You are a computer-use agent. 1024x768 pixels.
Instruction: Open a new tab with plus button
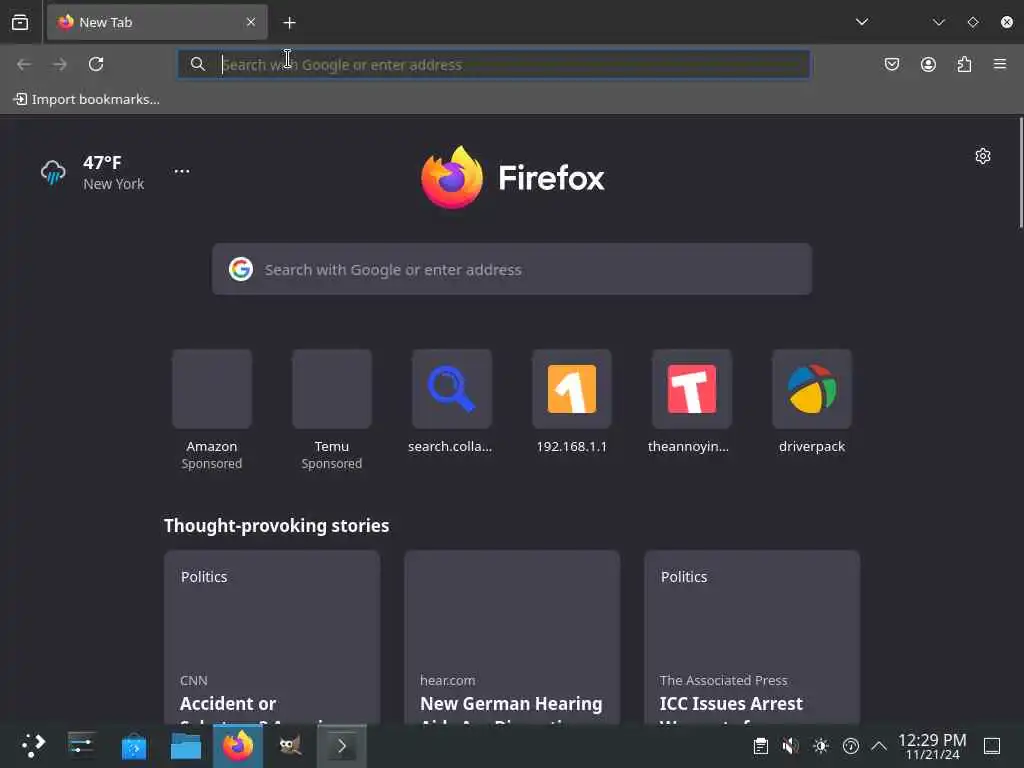coord(289,23)
